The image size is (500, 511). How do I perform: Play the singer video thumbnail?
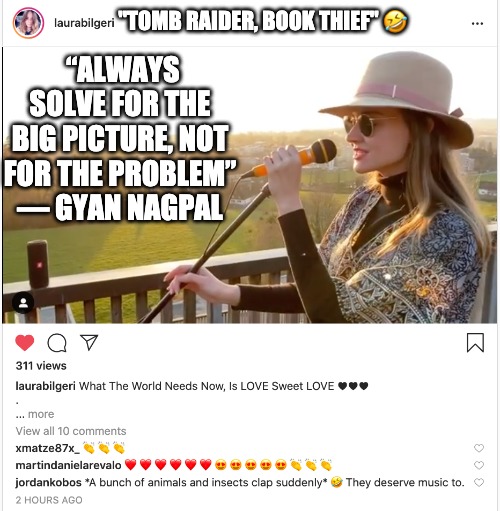[250, 185]
